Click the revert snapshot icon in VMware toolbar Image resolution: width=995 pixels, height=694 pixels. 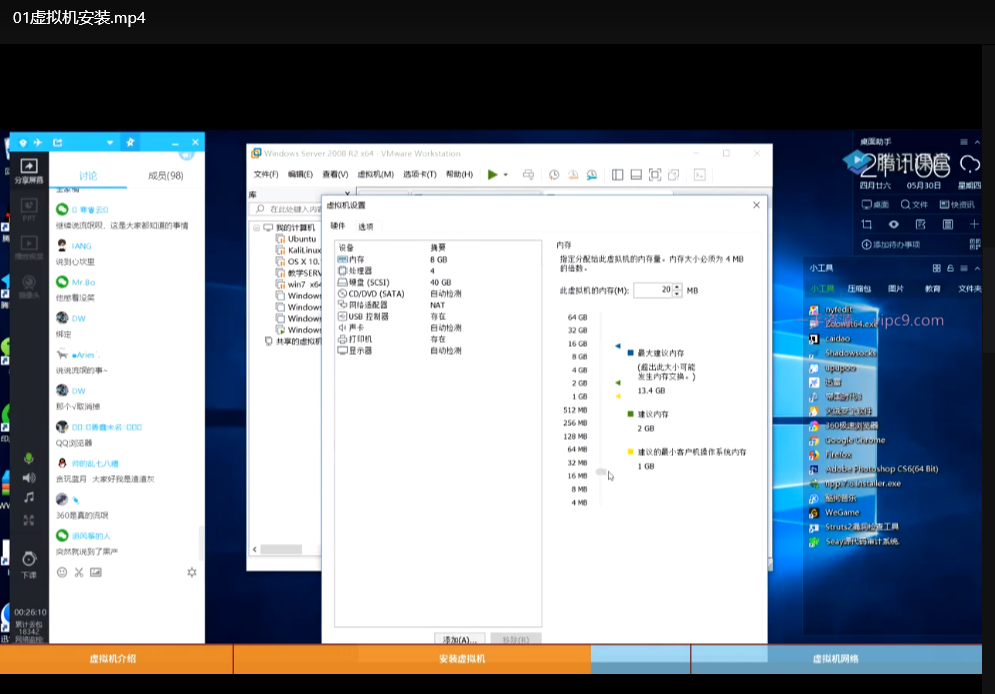[573, 174]
